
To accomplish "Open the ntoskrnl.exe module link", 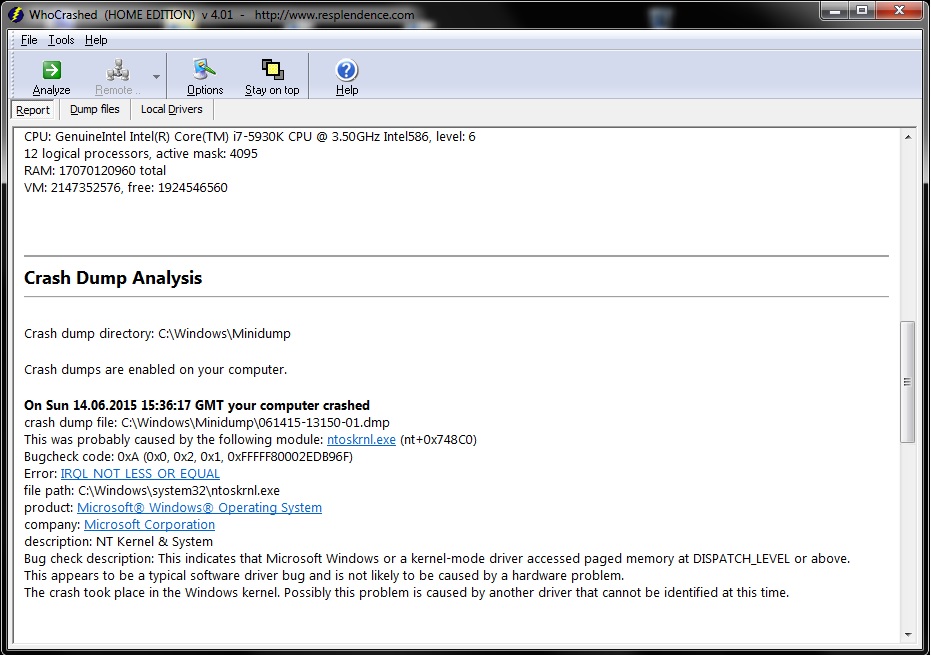I will coord(361,439).
